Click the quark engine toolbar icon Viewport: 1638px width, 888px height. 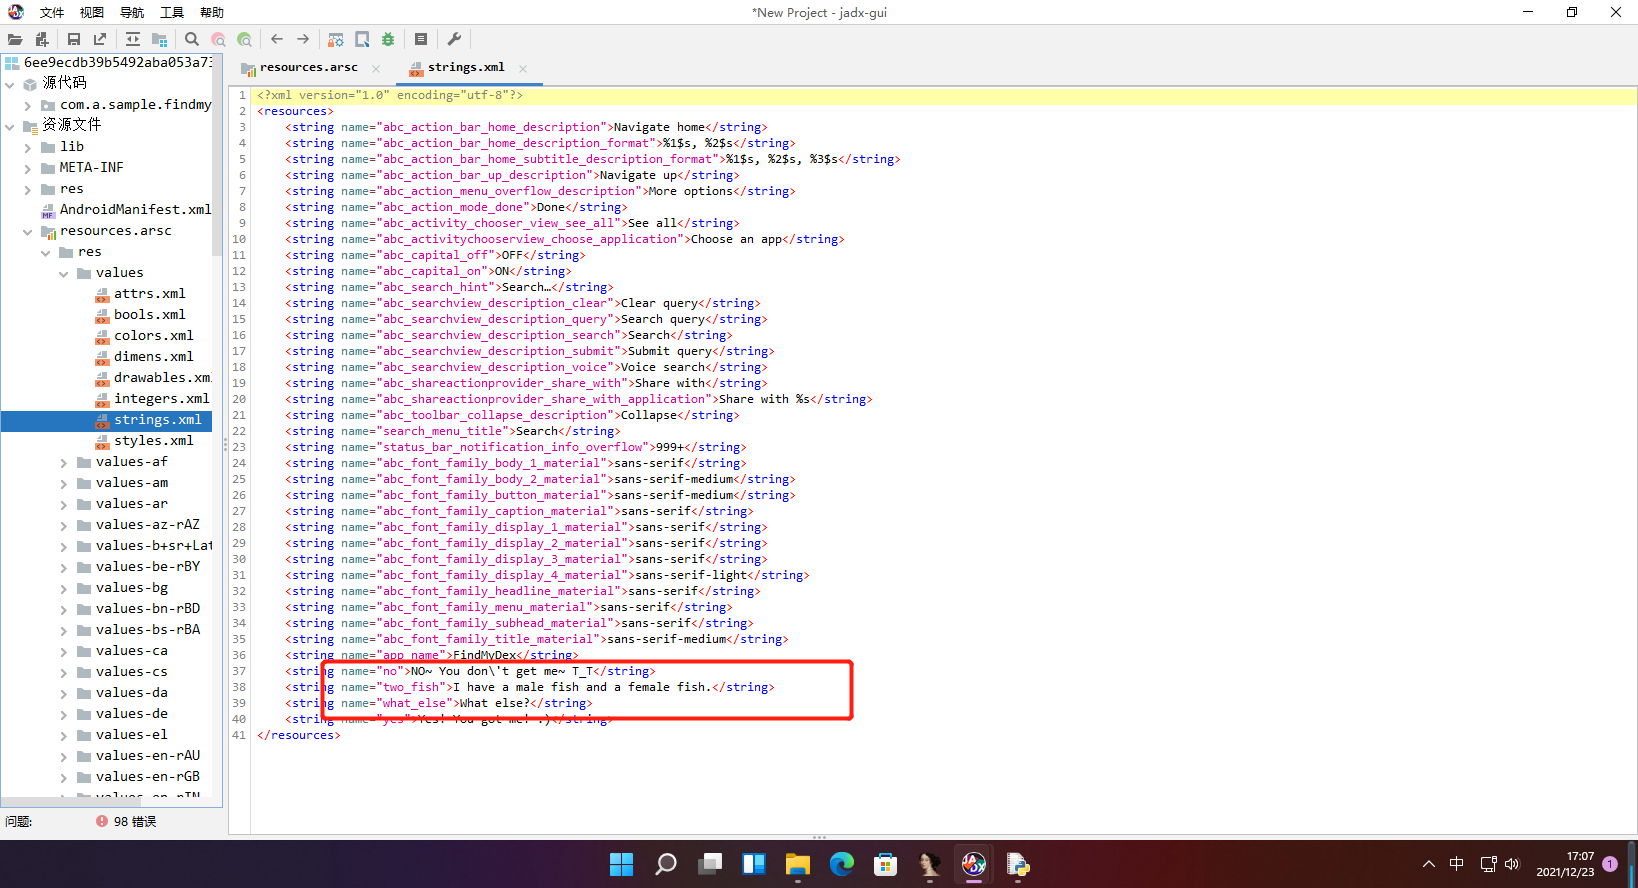pos(362,39)
